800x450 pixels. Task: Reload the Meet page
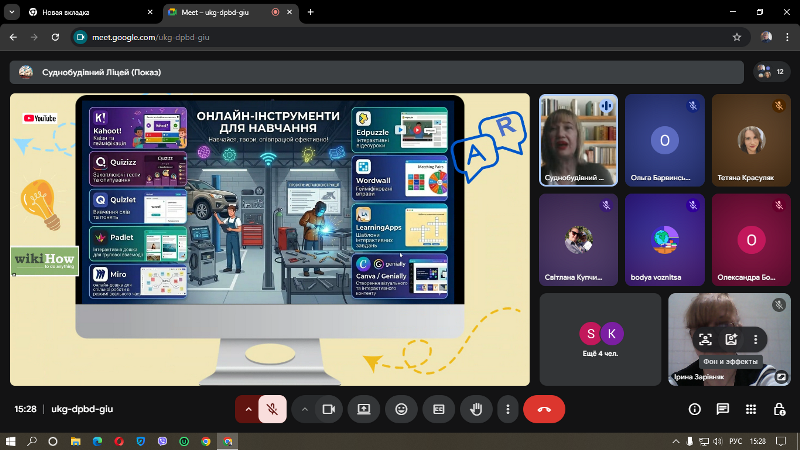(x=55, y=37)
